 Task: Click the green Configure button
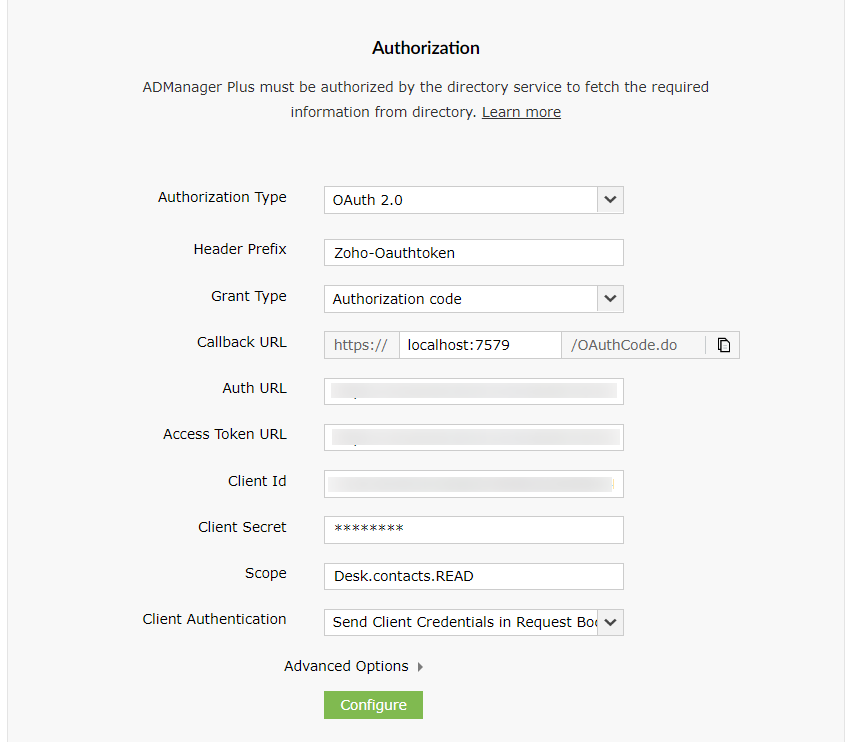[373, 705]
